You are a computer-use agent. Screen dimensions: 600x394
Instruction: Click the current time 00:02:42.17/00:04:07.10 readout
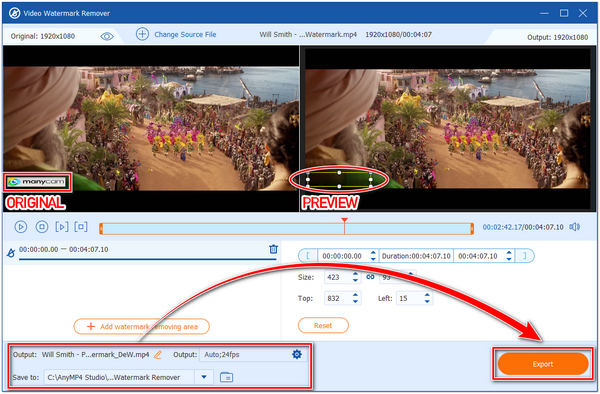pos(523,227)
